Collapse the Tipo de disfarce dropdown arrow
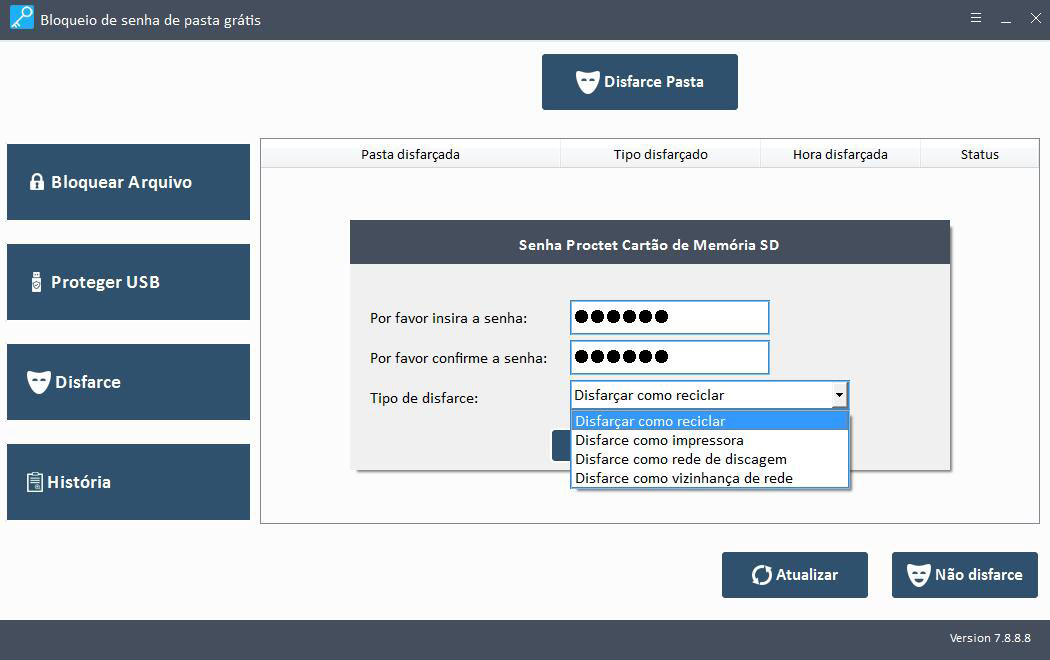The width and height of the screenshot is (1050, 660). point(839,395)
